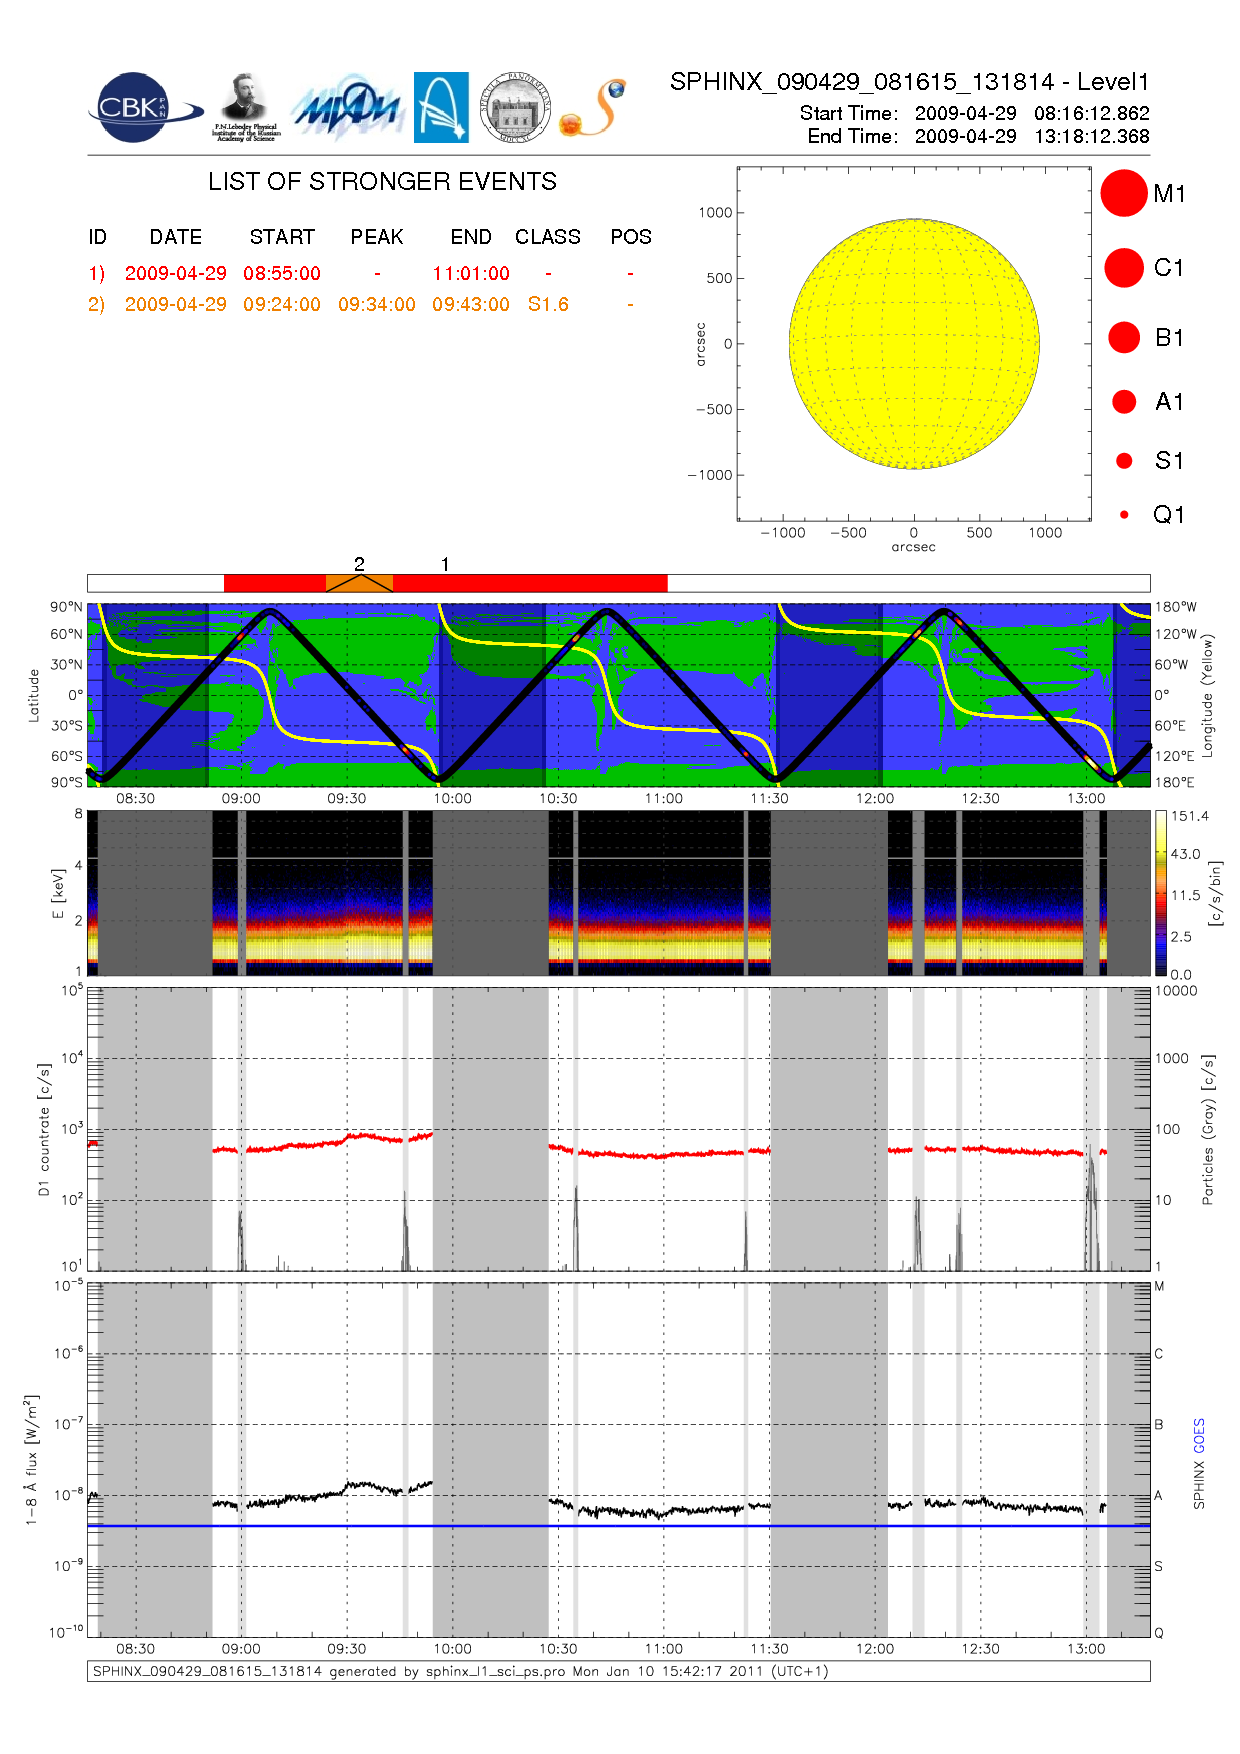Screen dimensions: 1240x1754
Task: Click the LIST OF STRONGER EVENTS heading
Action: [382, 181]
